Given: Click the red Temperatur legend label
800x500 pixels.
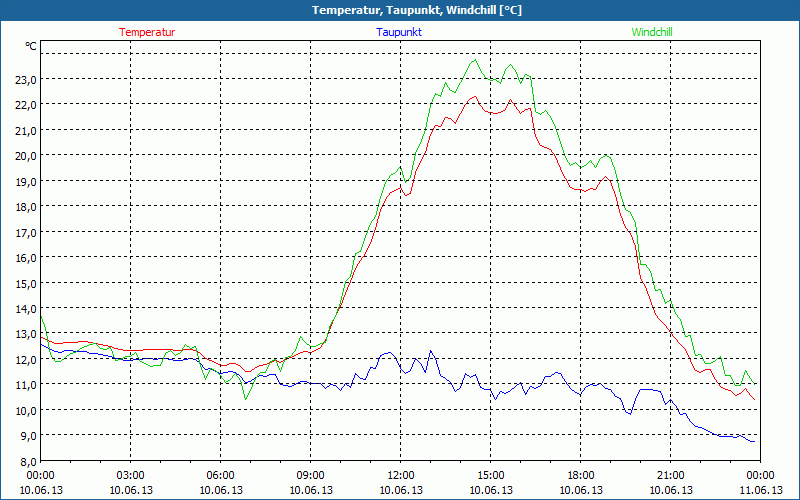Looking at the screenshot, I should click(x=147, y=32).
